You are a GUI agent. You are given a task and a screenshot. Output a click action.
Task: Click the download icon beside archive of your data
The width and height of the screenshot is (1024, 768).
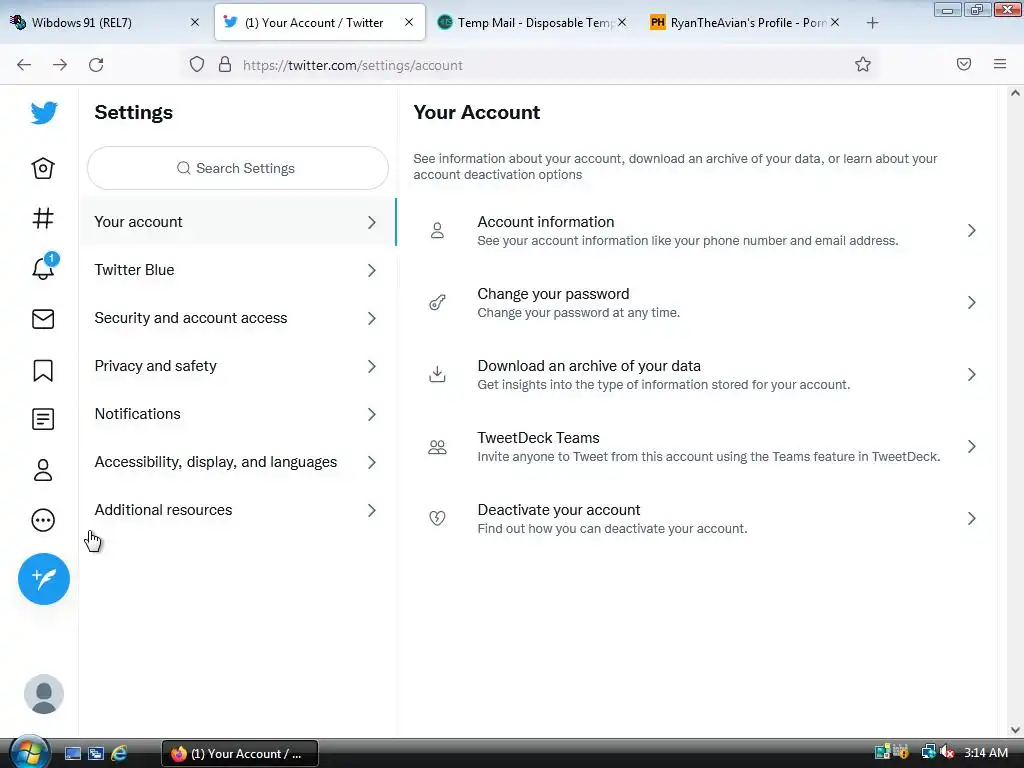pos(437,374)
